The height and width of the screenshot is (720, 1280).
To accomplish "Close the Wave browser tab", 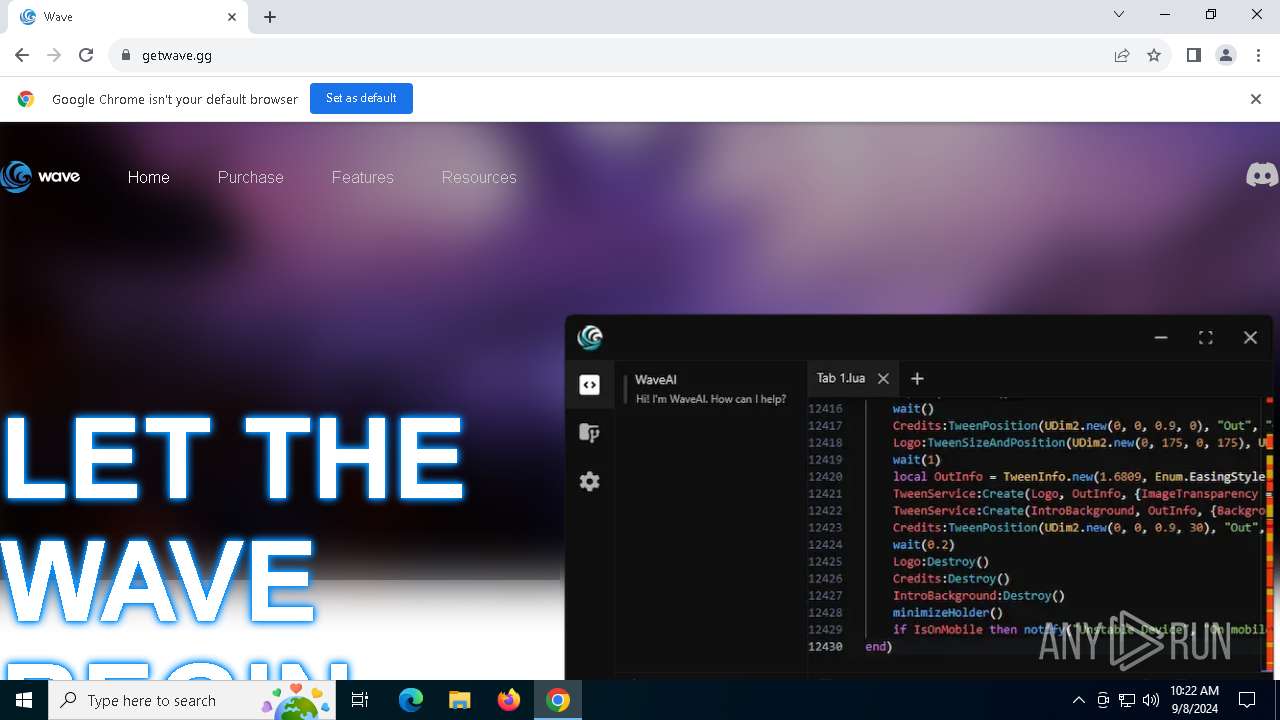I will [232, 17].
